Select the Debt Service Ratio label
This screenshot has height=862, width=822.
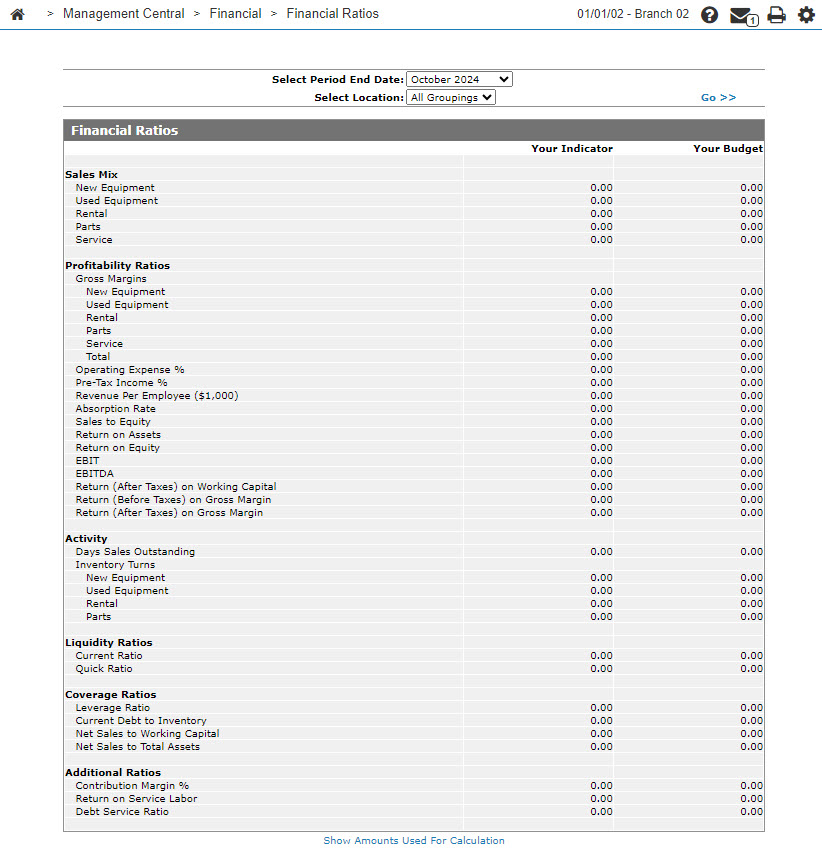click(122, 811)
